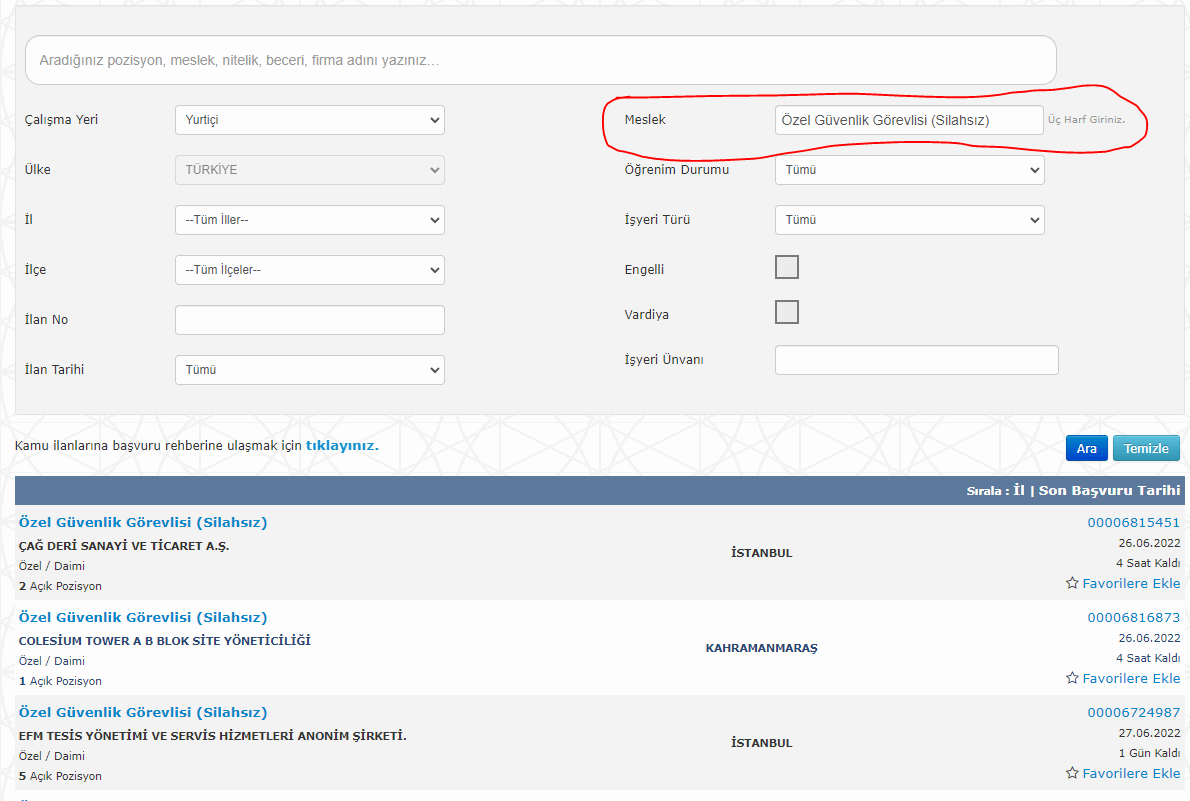
Task: Click star icon for ÇAĞ DERİ listing
Action: [1072, 583]
